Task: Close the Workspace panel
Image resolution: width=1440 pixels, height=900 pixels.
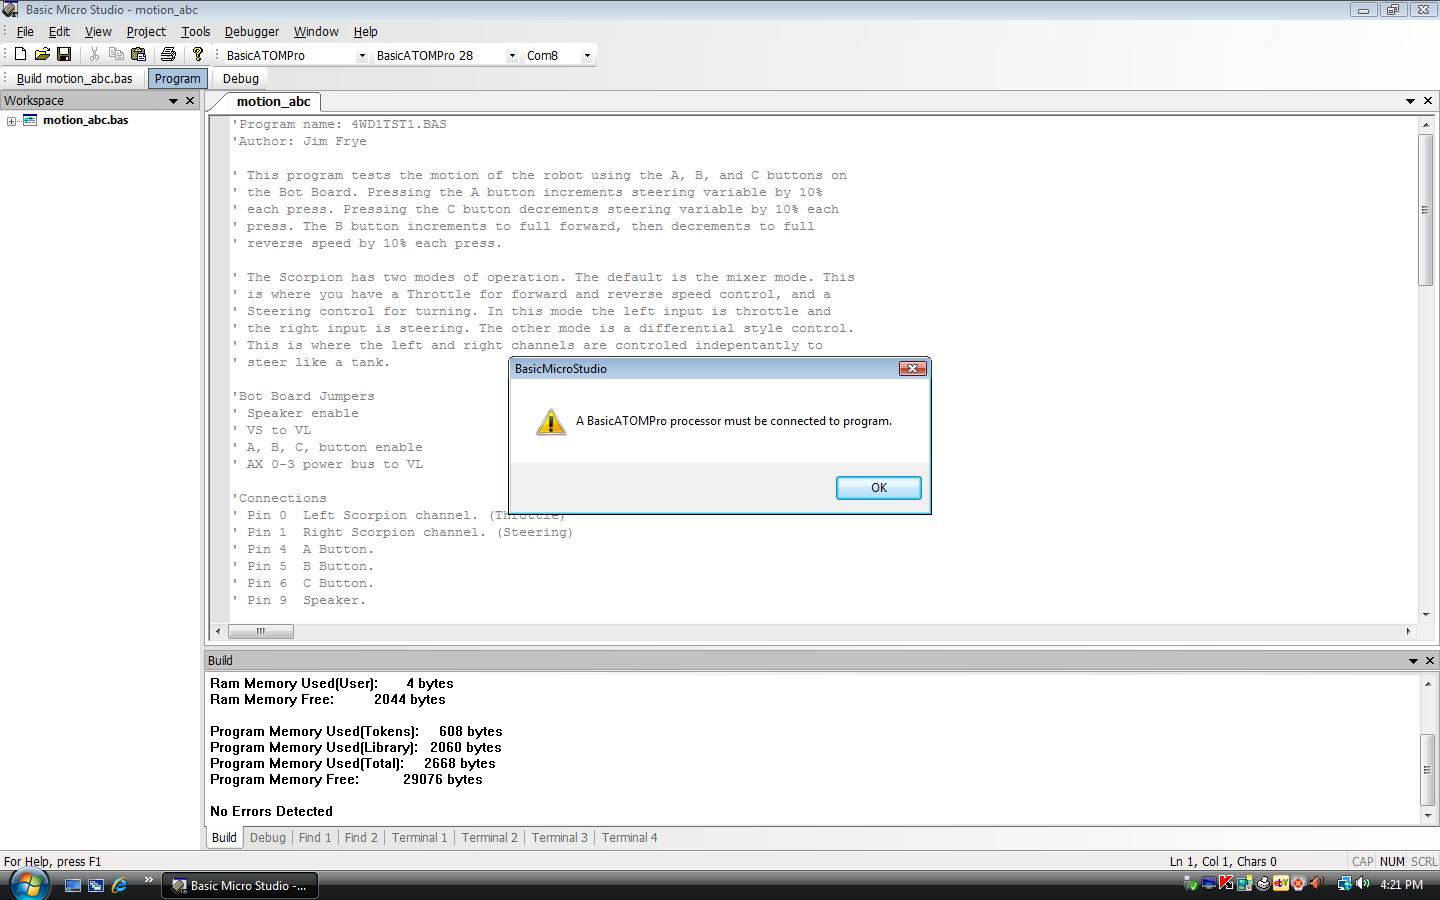Action: (190, 101)
